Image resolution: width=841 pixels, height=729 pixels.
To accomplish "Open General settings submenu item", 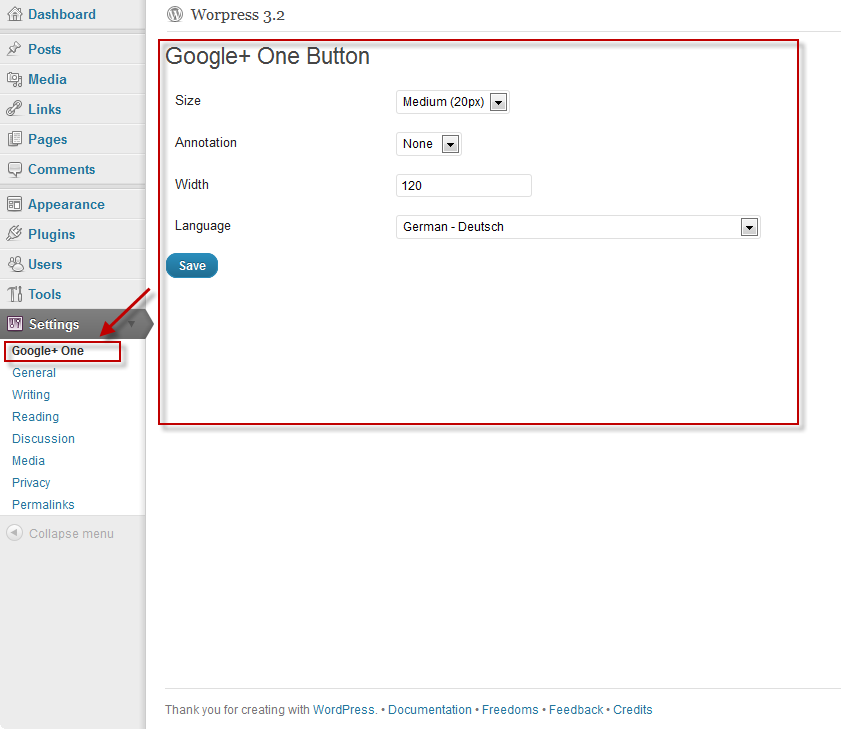I will pos(34,373).
